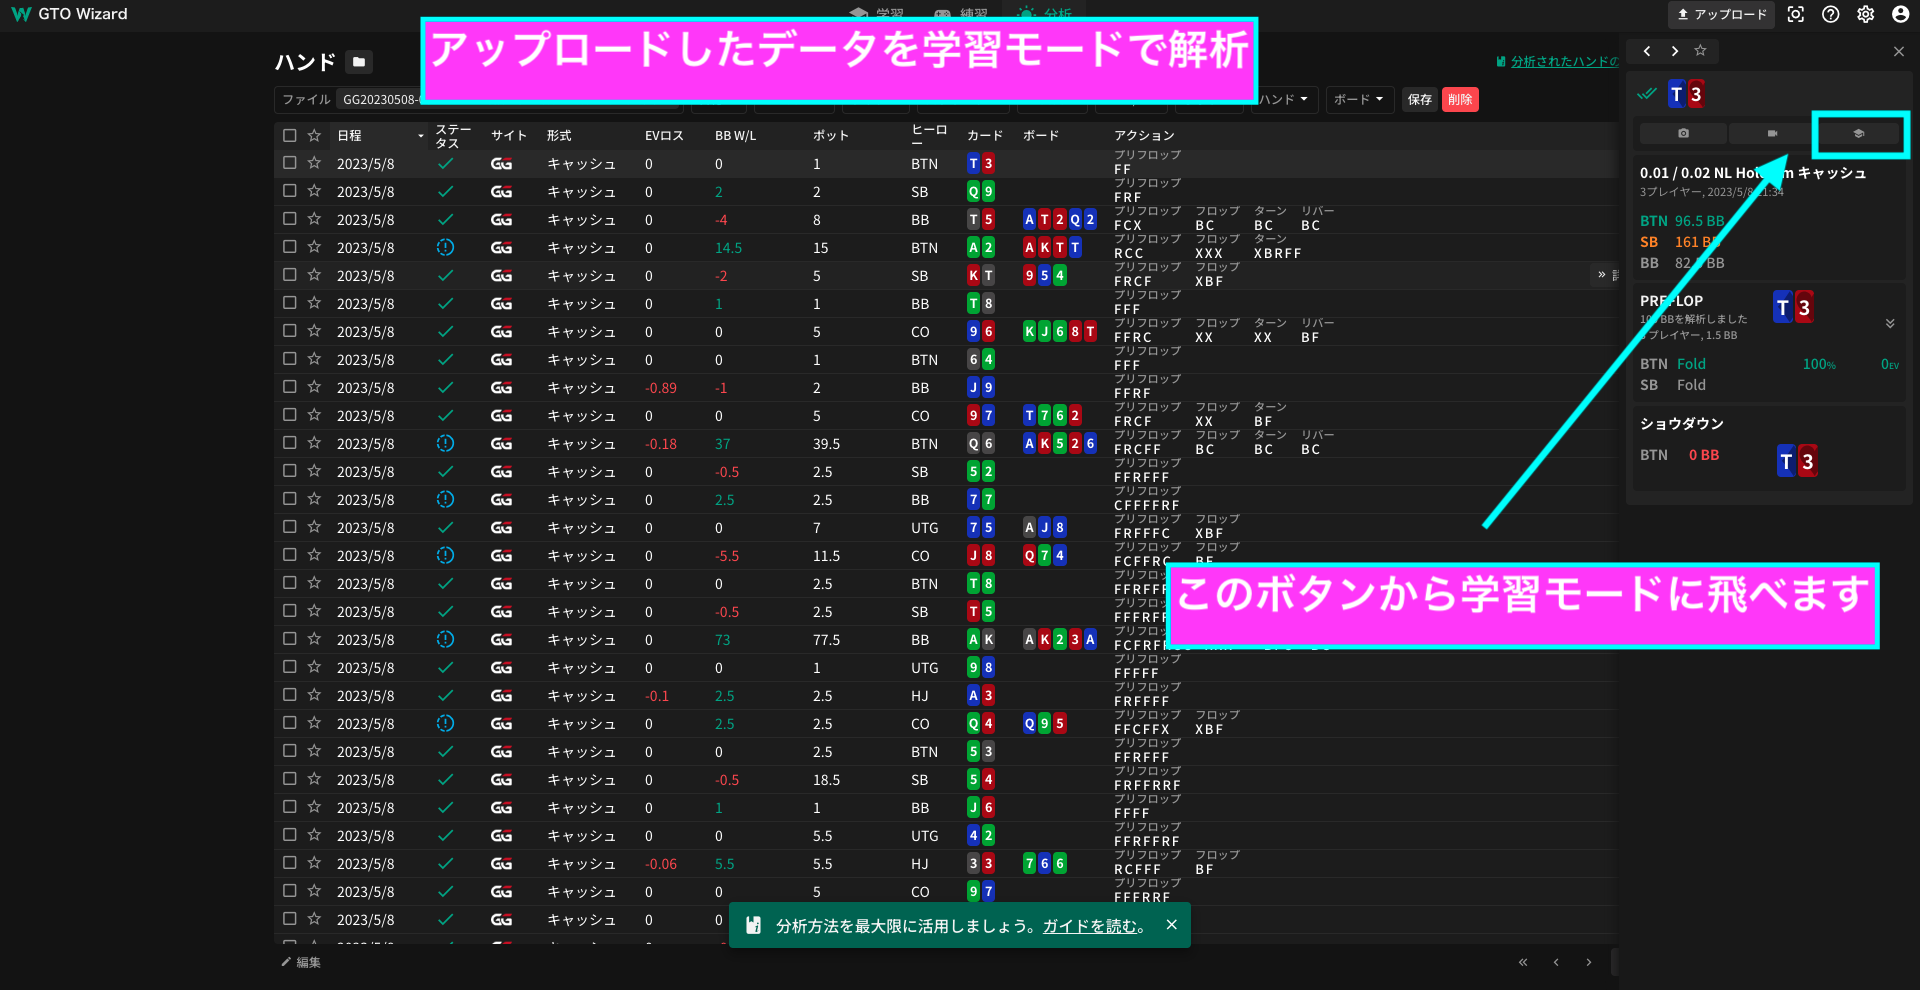
Task: Click the video replay icon in hand panel
Action: pos(1772,133)
